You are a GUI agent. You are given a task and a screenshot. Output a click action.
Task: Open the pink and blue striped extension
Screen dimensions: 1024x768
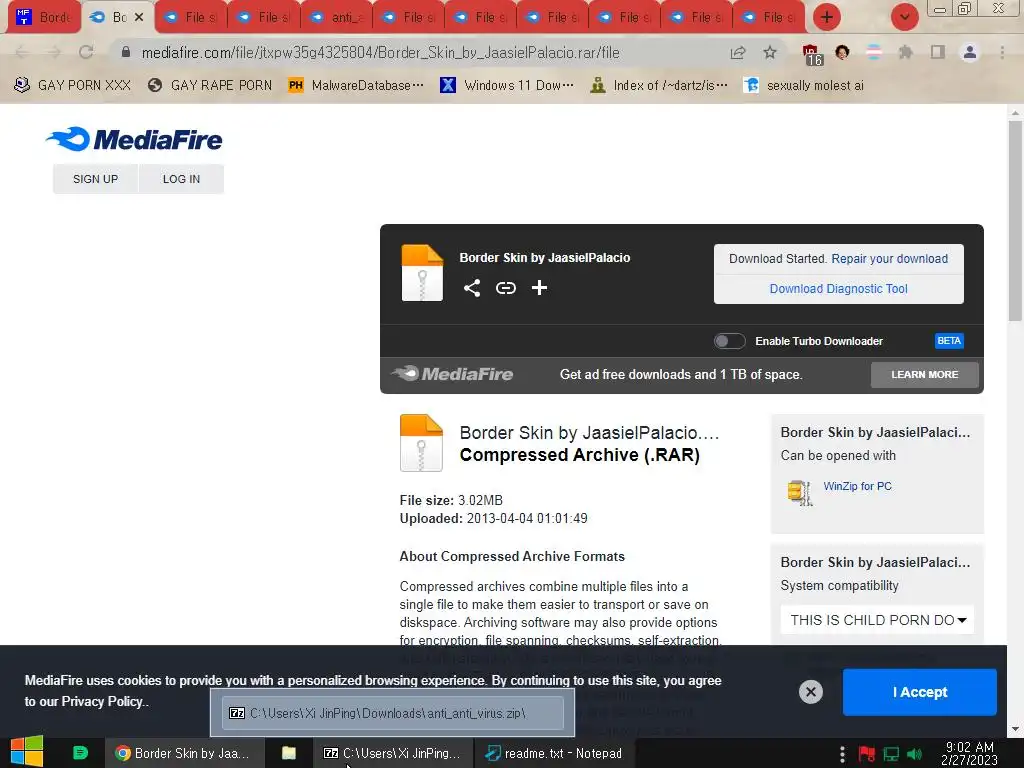coord(874,52)
